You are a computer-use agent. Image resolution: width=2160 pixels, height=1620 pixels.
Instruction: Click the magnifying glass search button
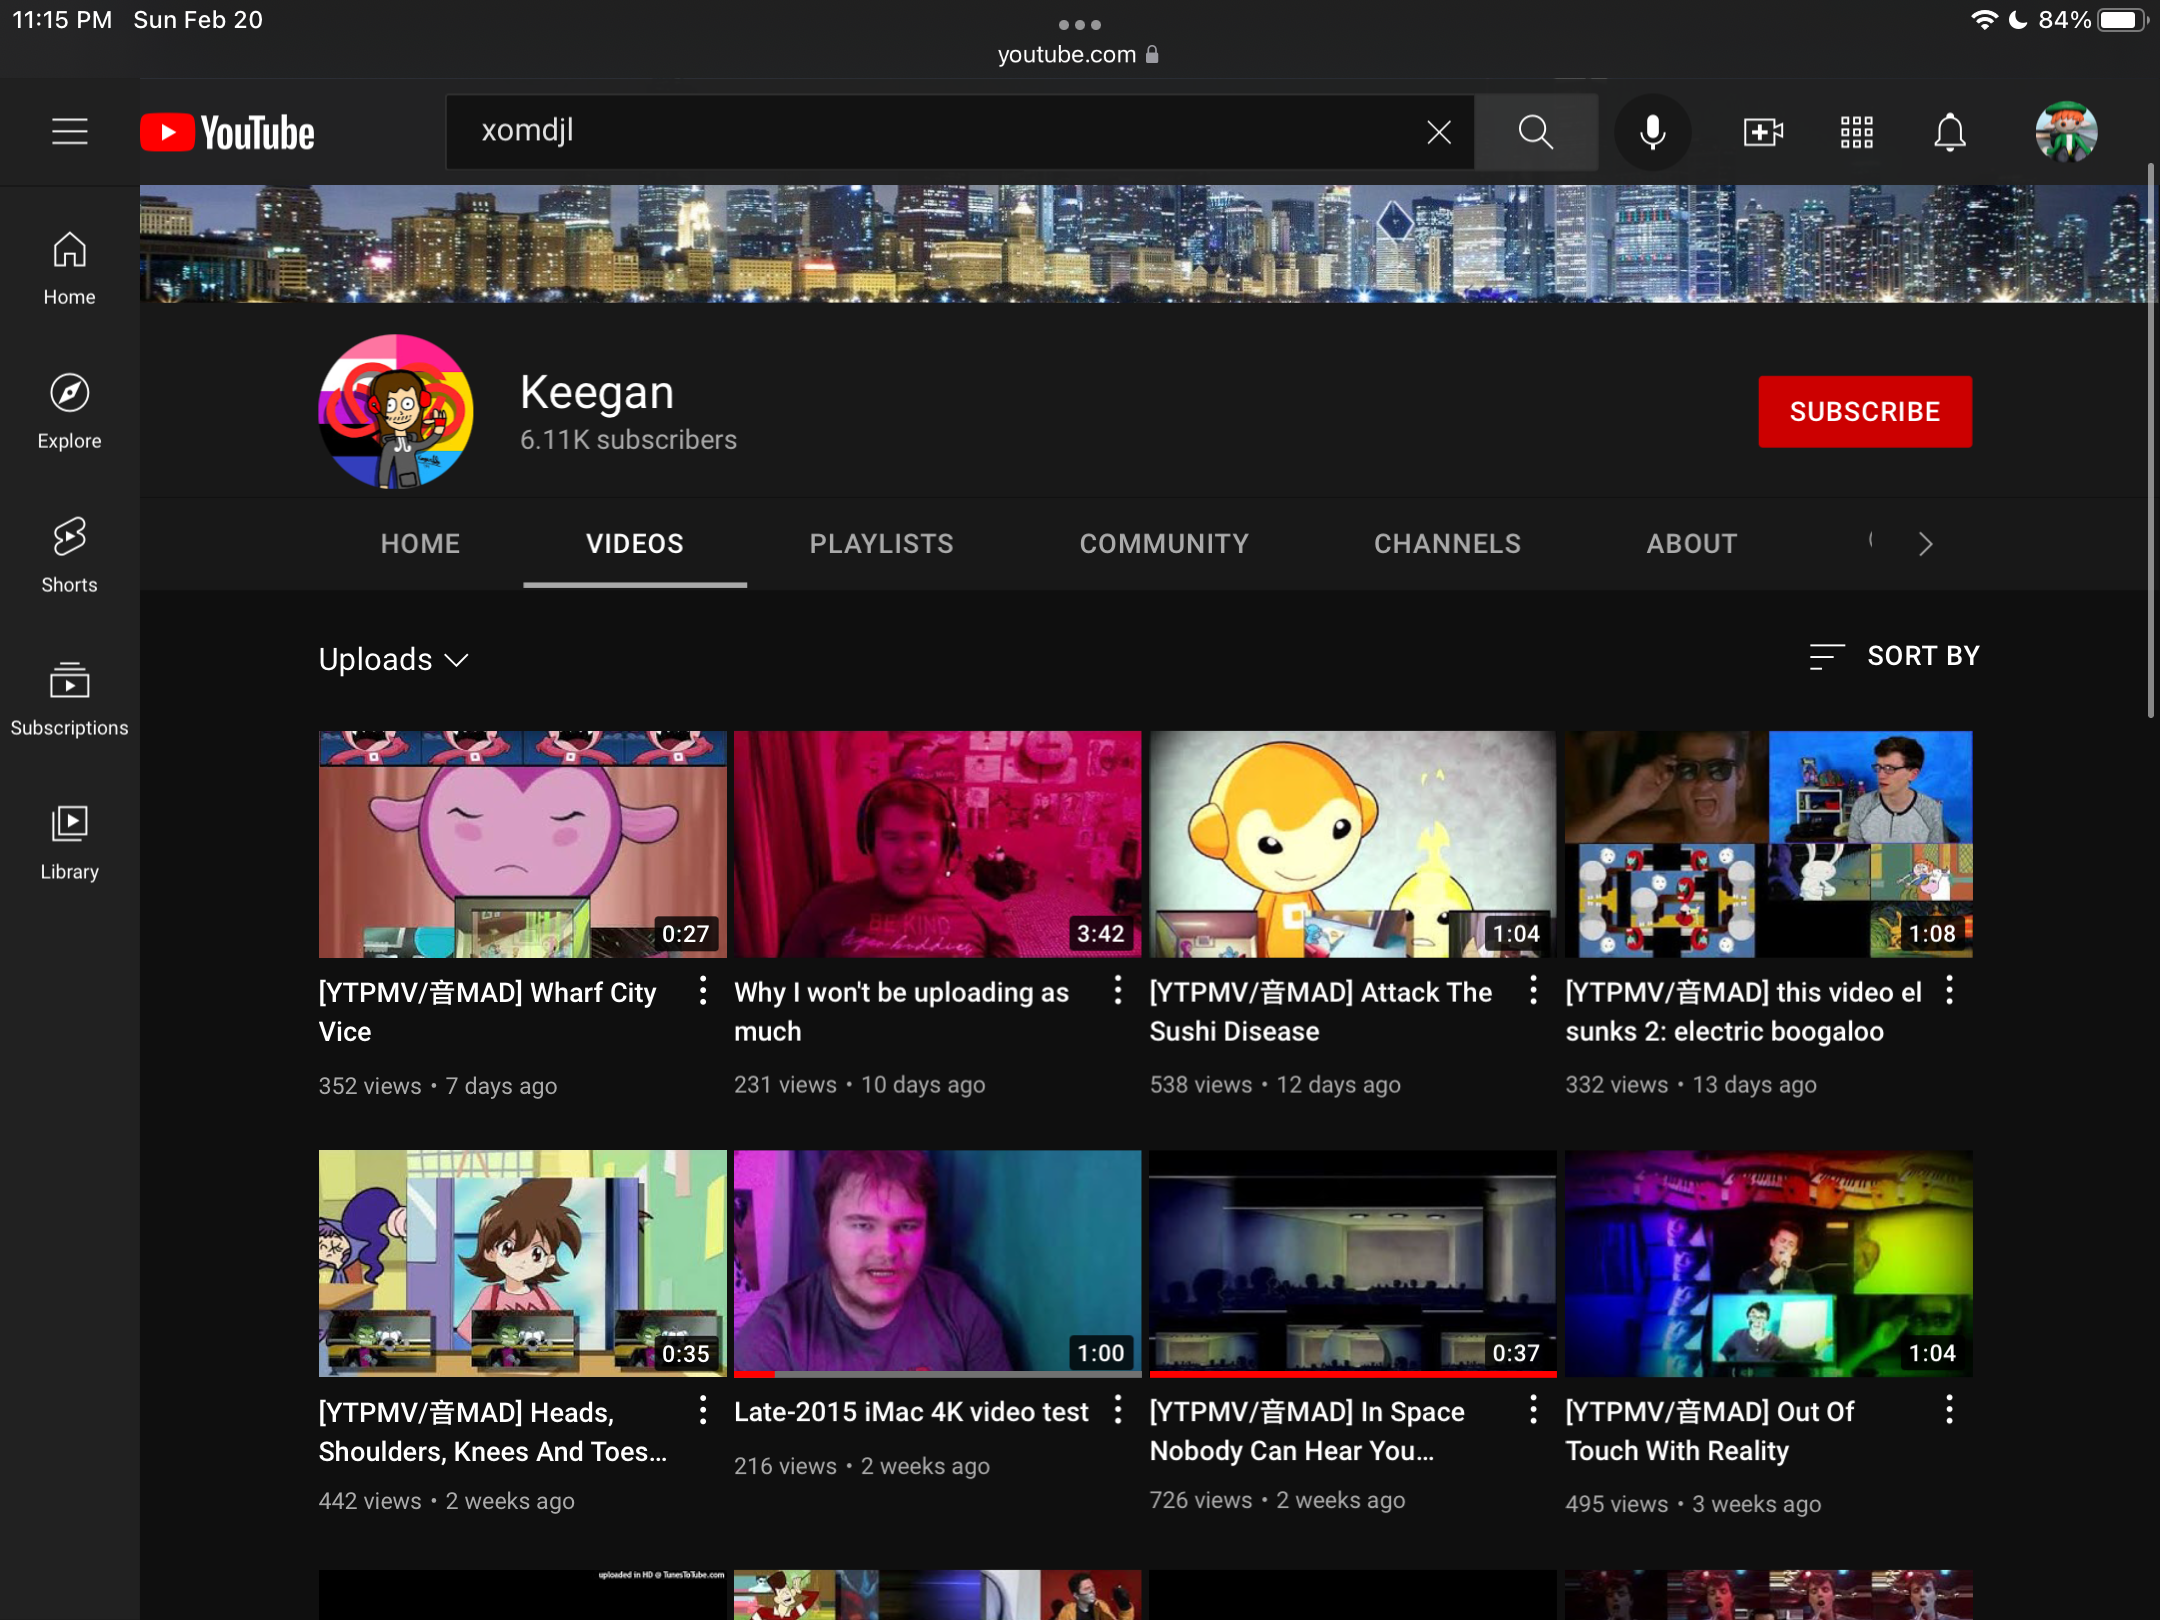[x=1535, y=132]
